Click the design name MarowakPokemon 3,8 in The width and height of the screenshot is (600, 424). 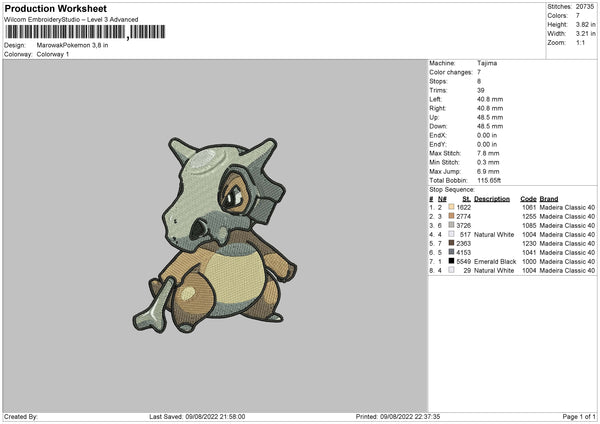[72, 45]
